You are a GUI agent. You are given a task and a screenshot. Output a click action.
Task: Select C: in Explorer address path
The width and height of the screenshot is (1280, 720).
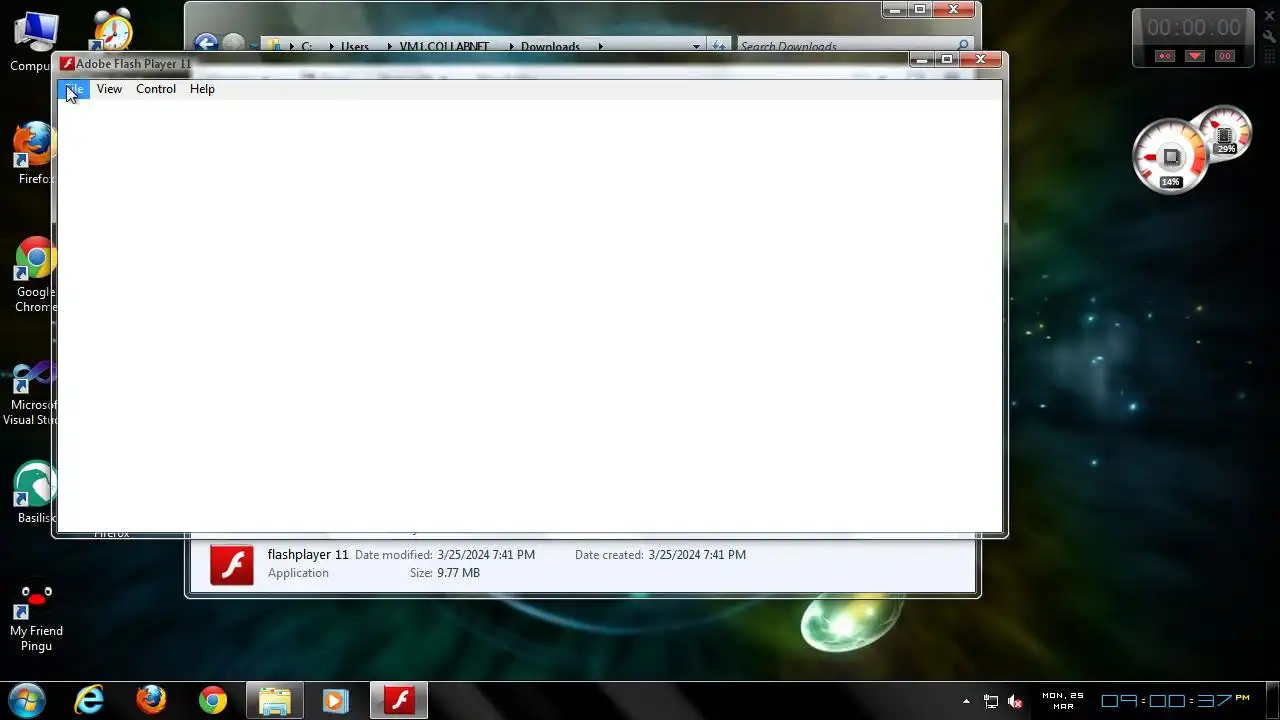(x=307, y=47)
